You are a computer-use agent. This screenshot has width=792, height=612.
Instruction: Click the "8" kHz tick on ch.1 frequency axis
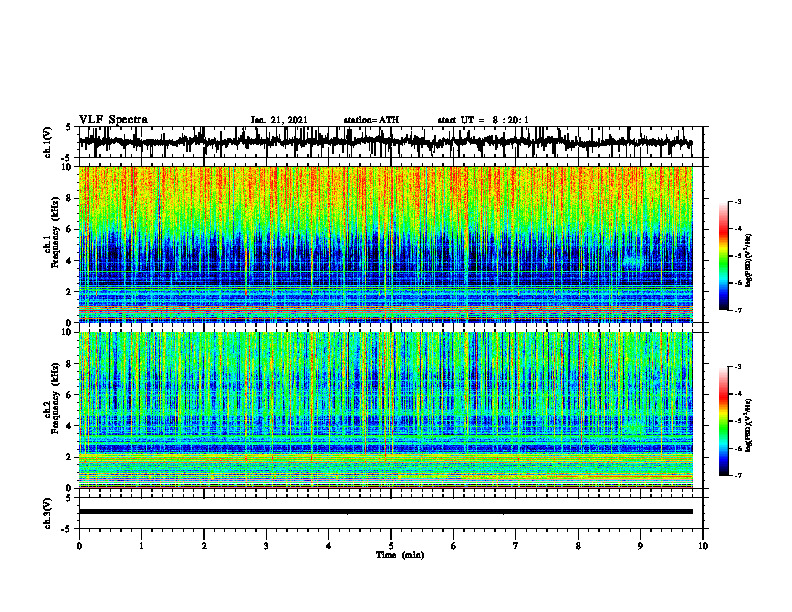point(70,198)
